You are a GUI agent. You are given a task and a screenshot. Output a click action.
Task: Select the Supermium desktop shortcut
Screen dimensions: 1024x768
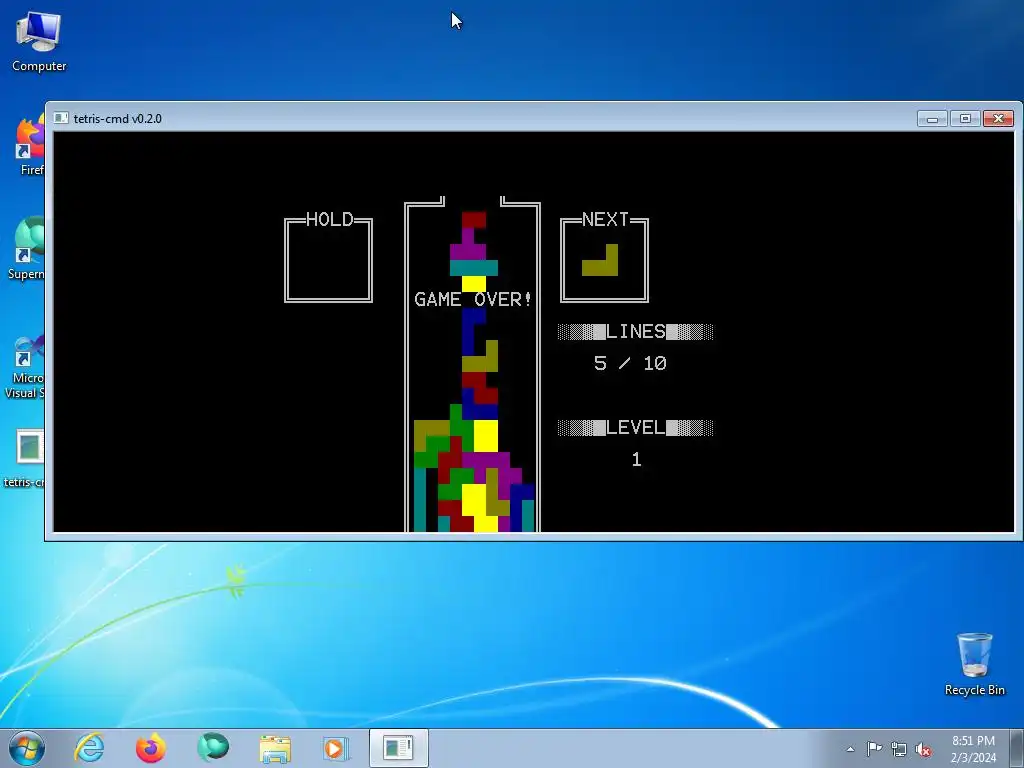(27, 248)
